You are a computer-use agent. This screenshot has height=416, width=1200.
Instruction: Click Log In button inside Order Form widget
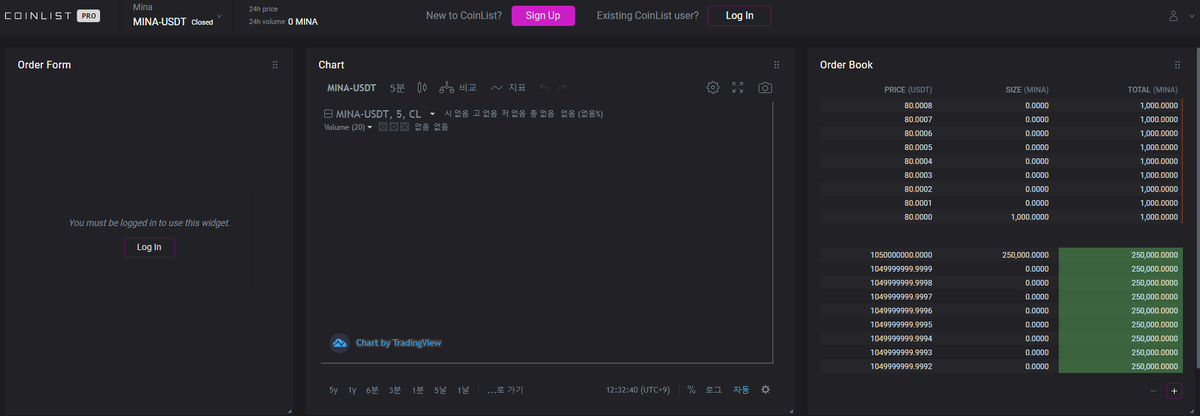tap(149, 247)
